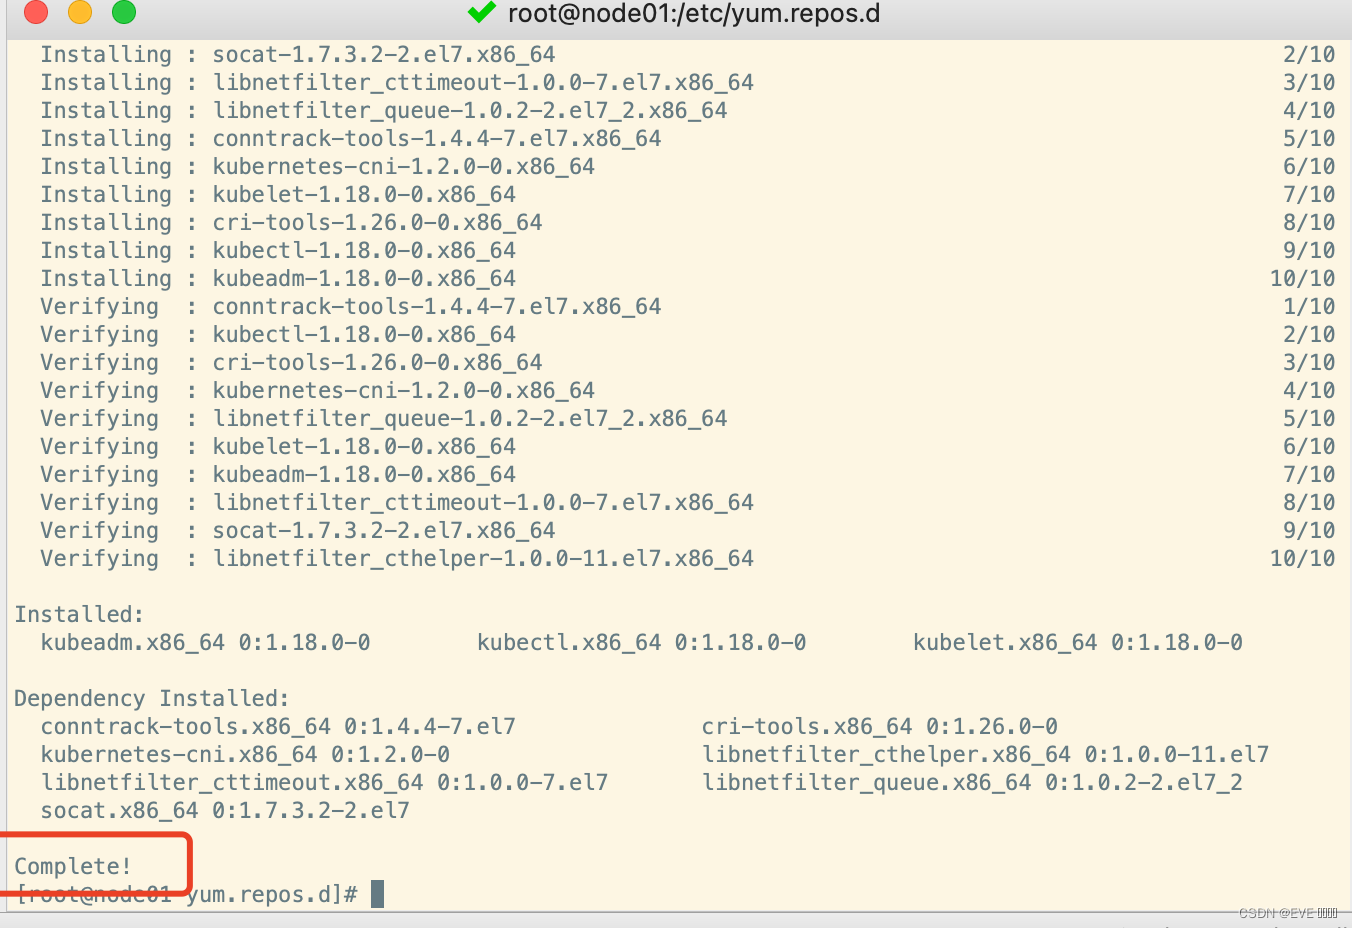The height and width of the screenshot is (928, 1352).
Task: Click 'libnetfilter_cttimeout.x86_64 0:1.0.0-7.el7' dependency
Action: [x=324, y=783]
